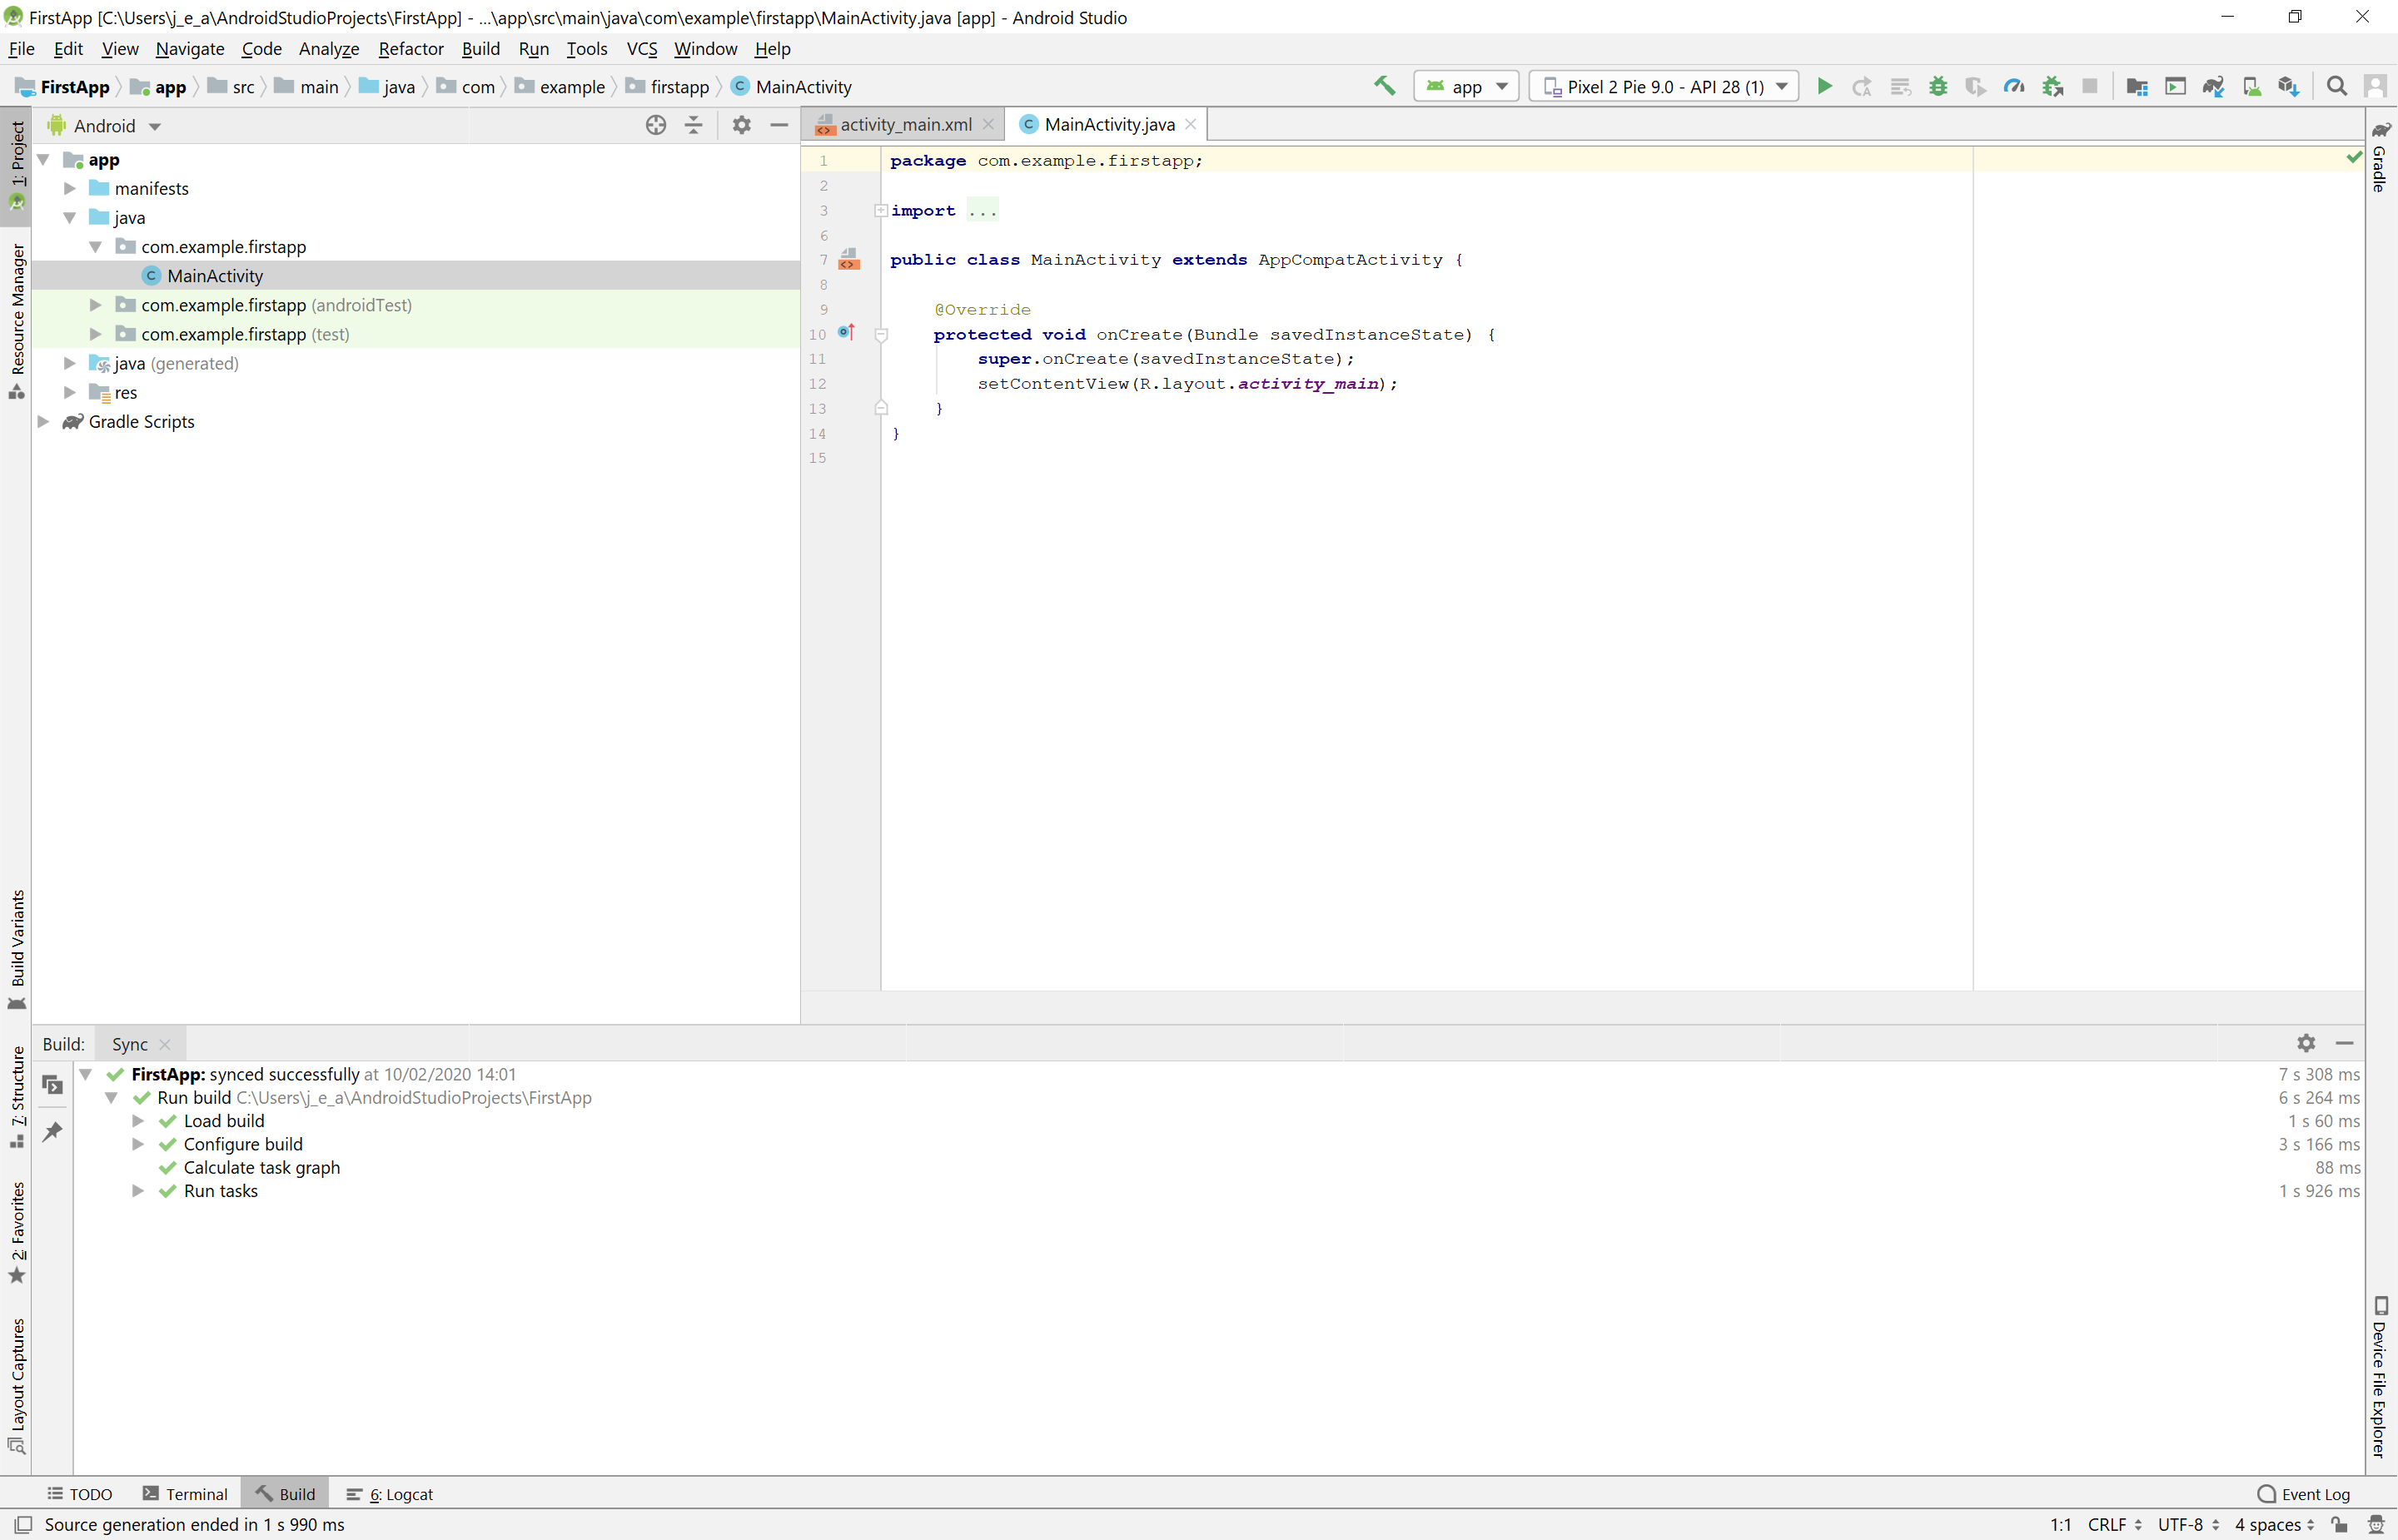This screenshot has height=1540, width=2398.
Task: Open Project Structure folder icon in toolbar
Action: (2137, 86)
